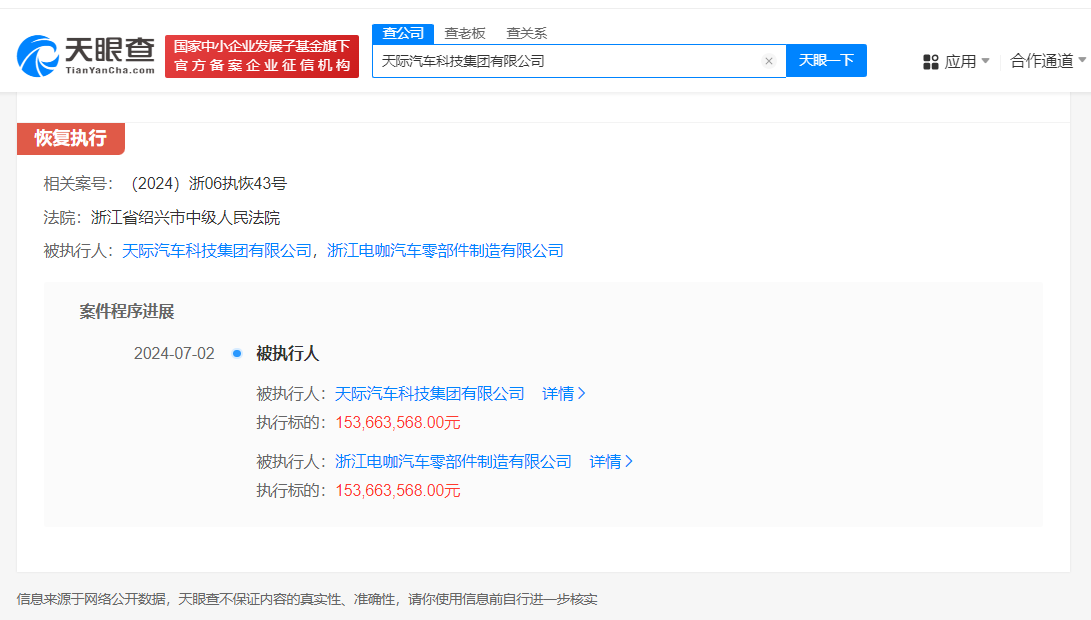Image resolution: width=1091 pixels, height=620 pixels.
Task: Switch to the 查老板 tab
Action: [x=466, y=33]
